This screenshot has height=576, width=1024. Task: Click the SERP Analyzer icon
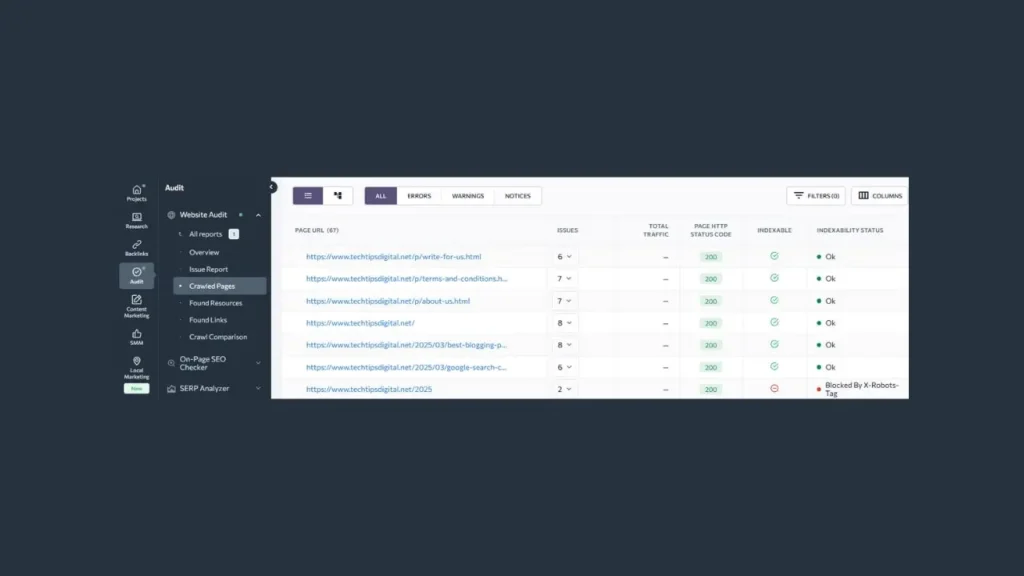(171, 389)
